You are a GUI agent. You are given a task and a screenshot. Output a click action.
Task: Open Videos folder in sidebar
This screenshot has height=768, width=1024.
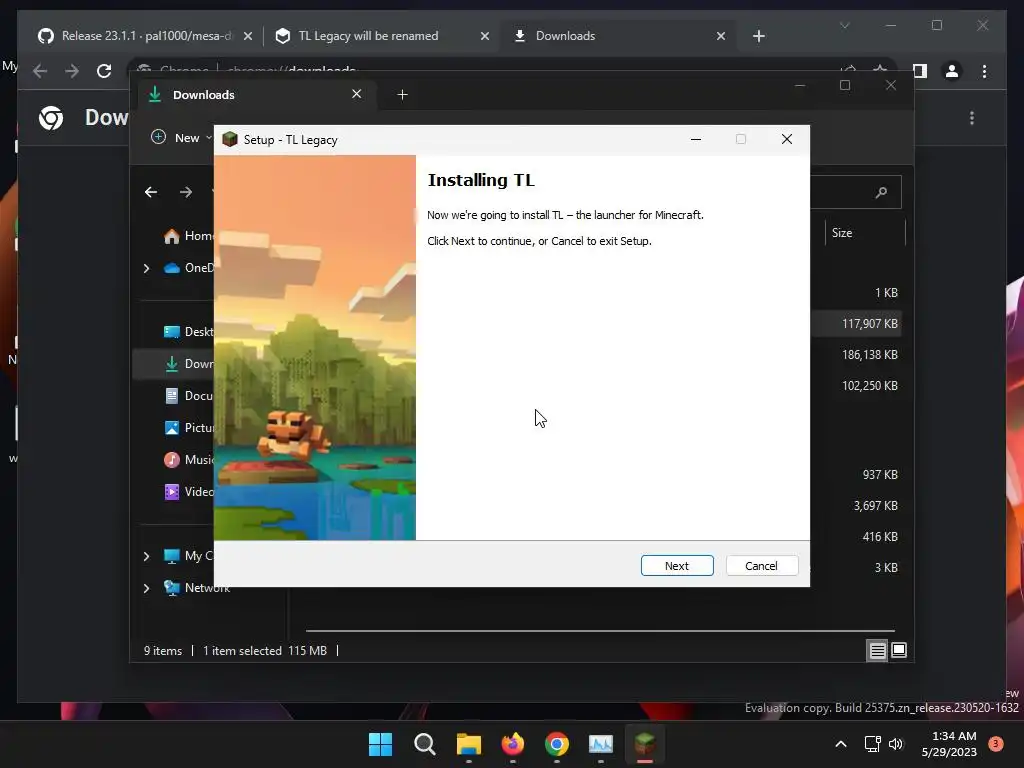pos(188,492)
